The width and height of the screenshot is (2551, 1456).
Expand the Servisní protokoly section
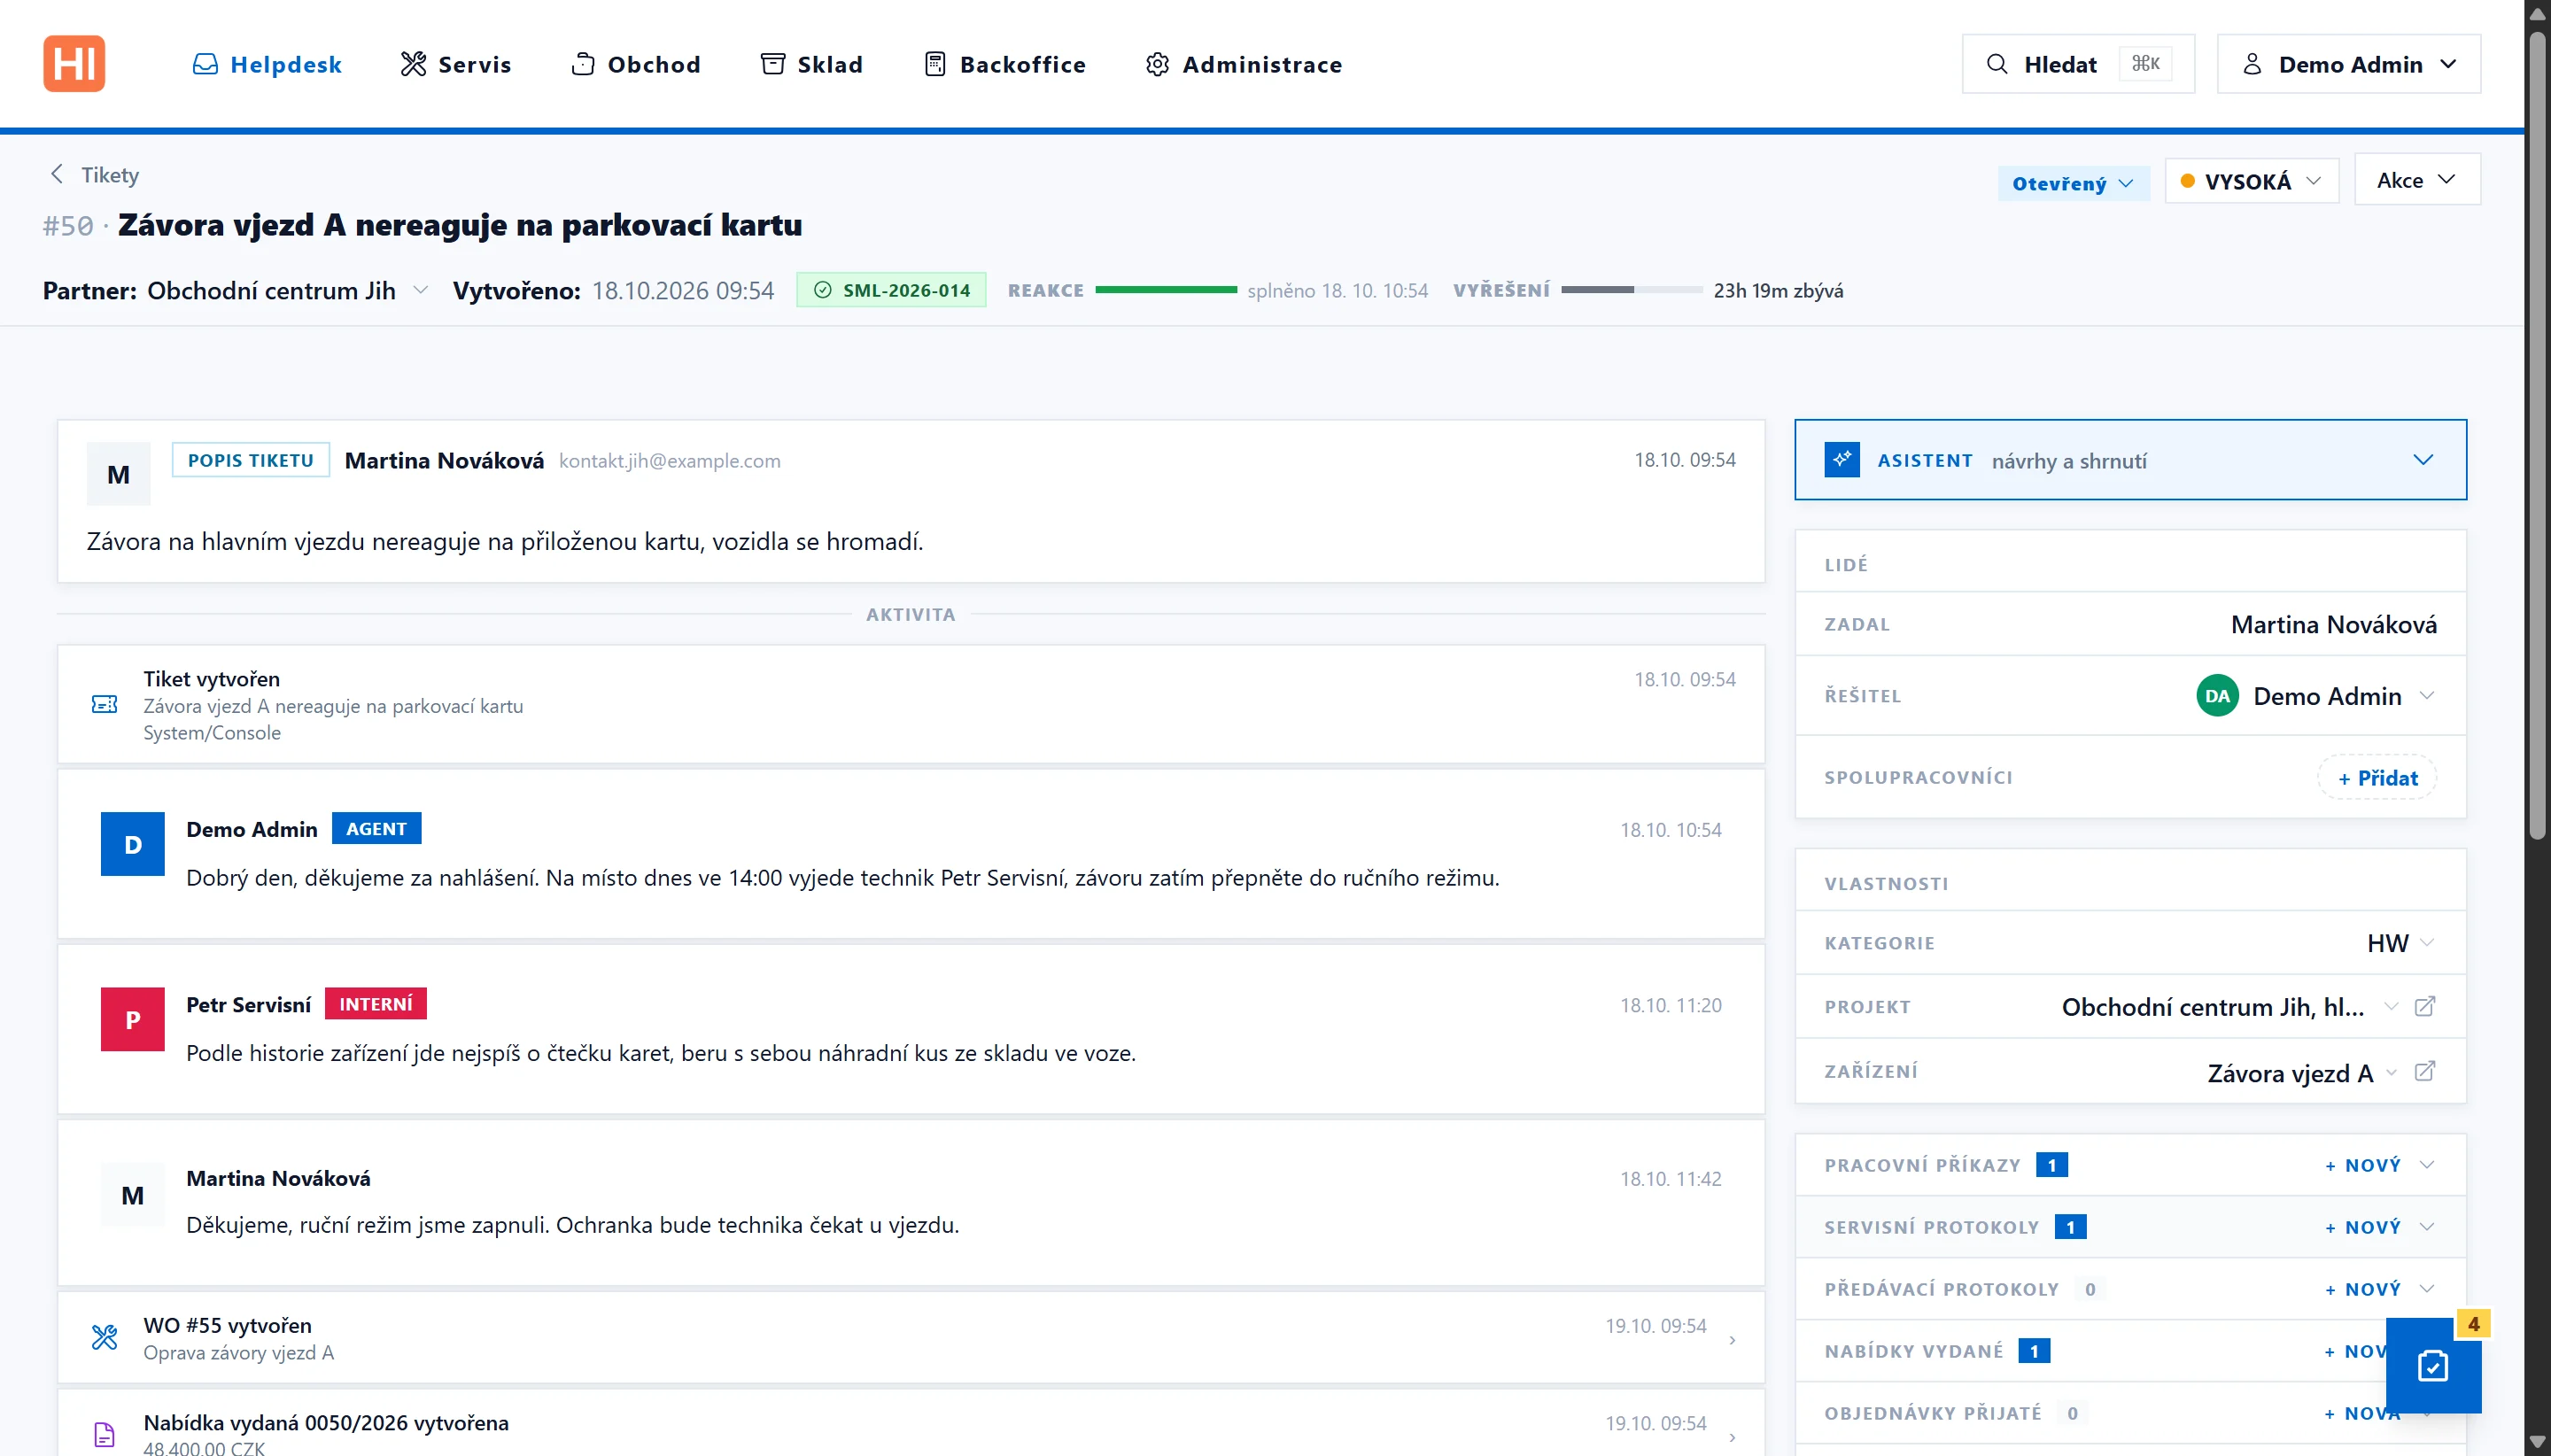2427,1227
